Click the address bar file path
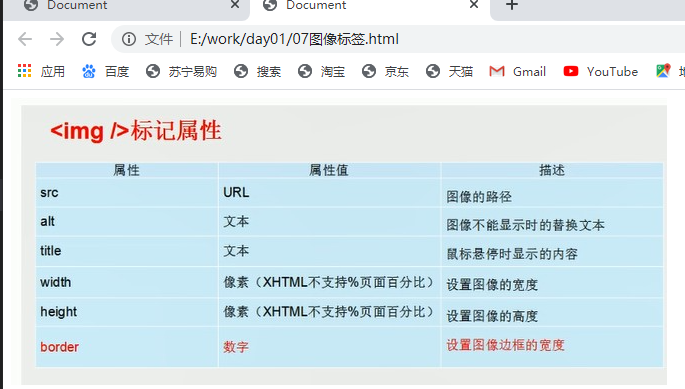 pyautogui.click(x=294, y=39)
